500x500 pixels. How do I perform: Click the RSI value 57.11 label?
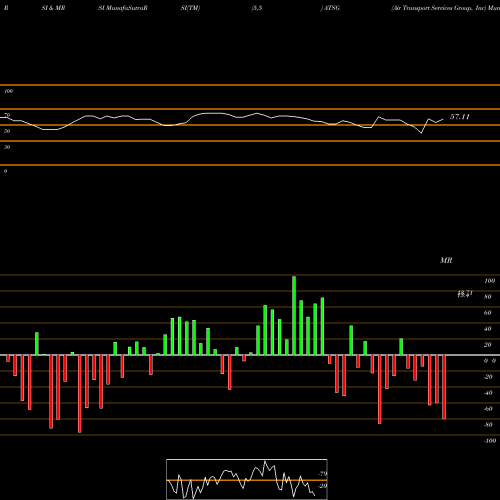pyautogui.click(x=460, y=117)
